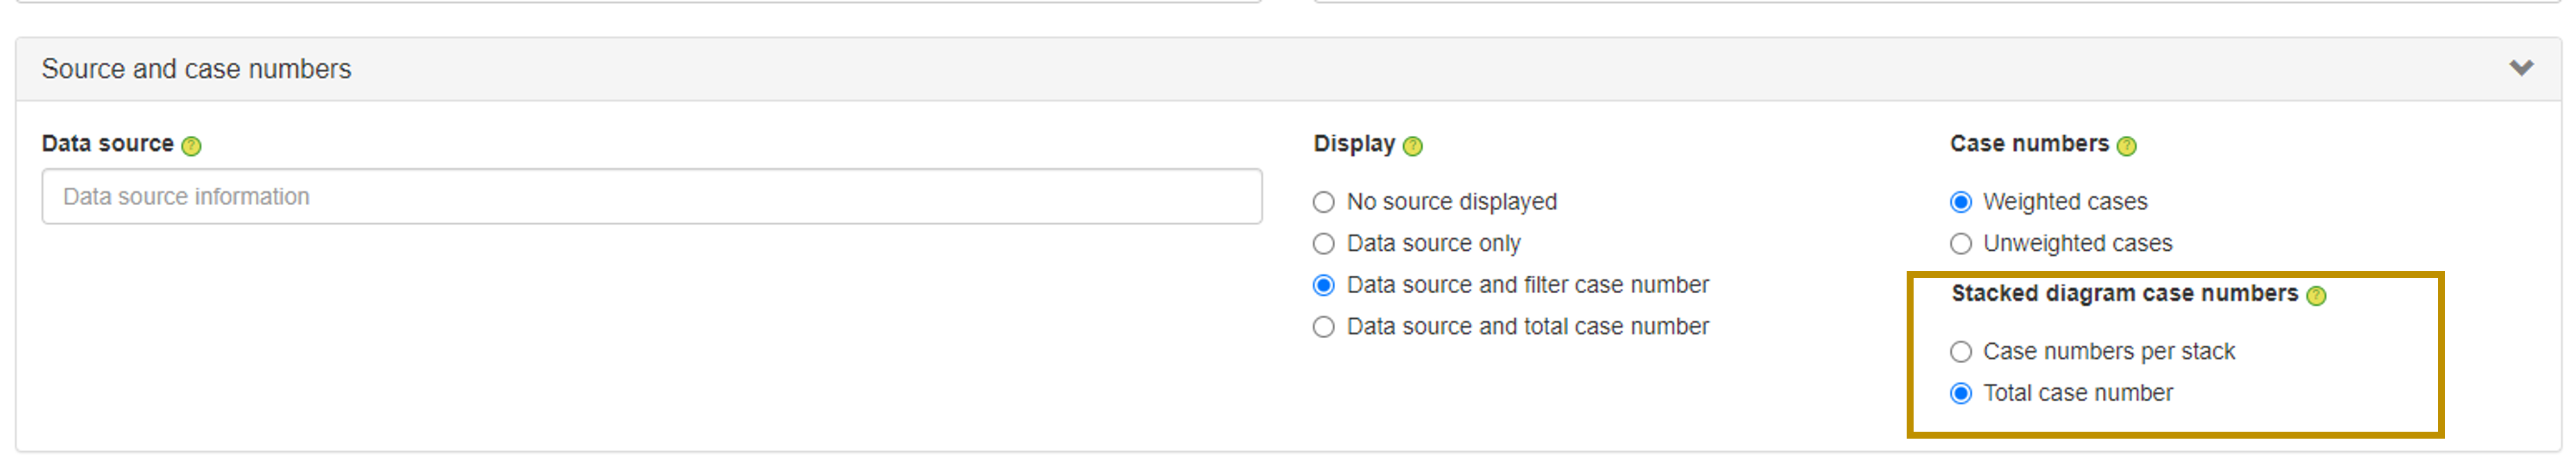Screen dimensions: 2576x474
Task: Collapse the panel using the chevron arrow
Action: coord(2521,68)
